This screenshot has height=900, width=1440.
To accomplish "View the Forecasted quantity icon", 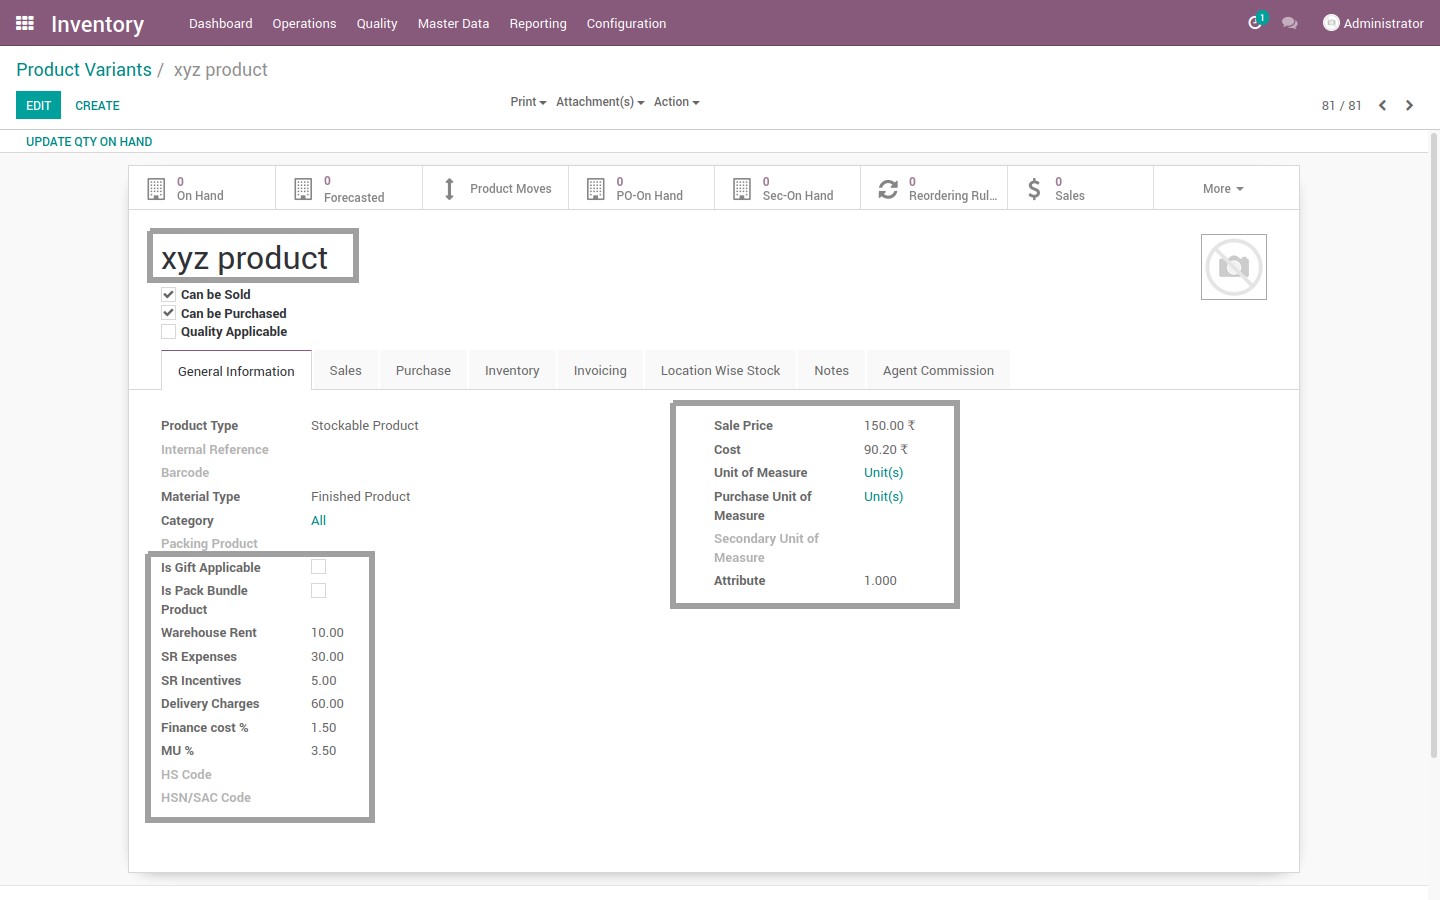I will tap(303, 188).
